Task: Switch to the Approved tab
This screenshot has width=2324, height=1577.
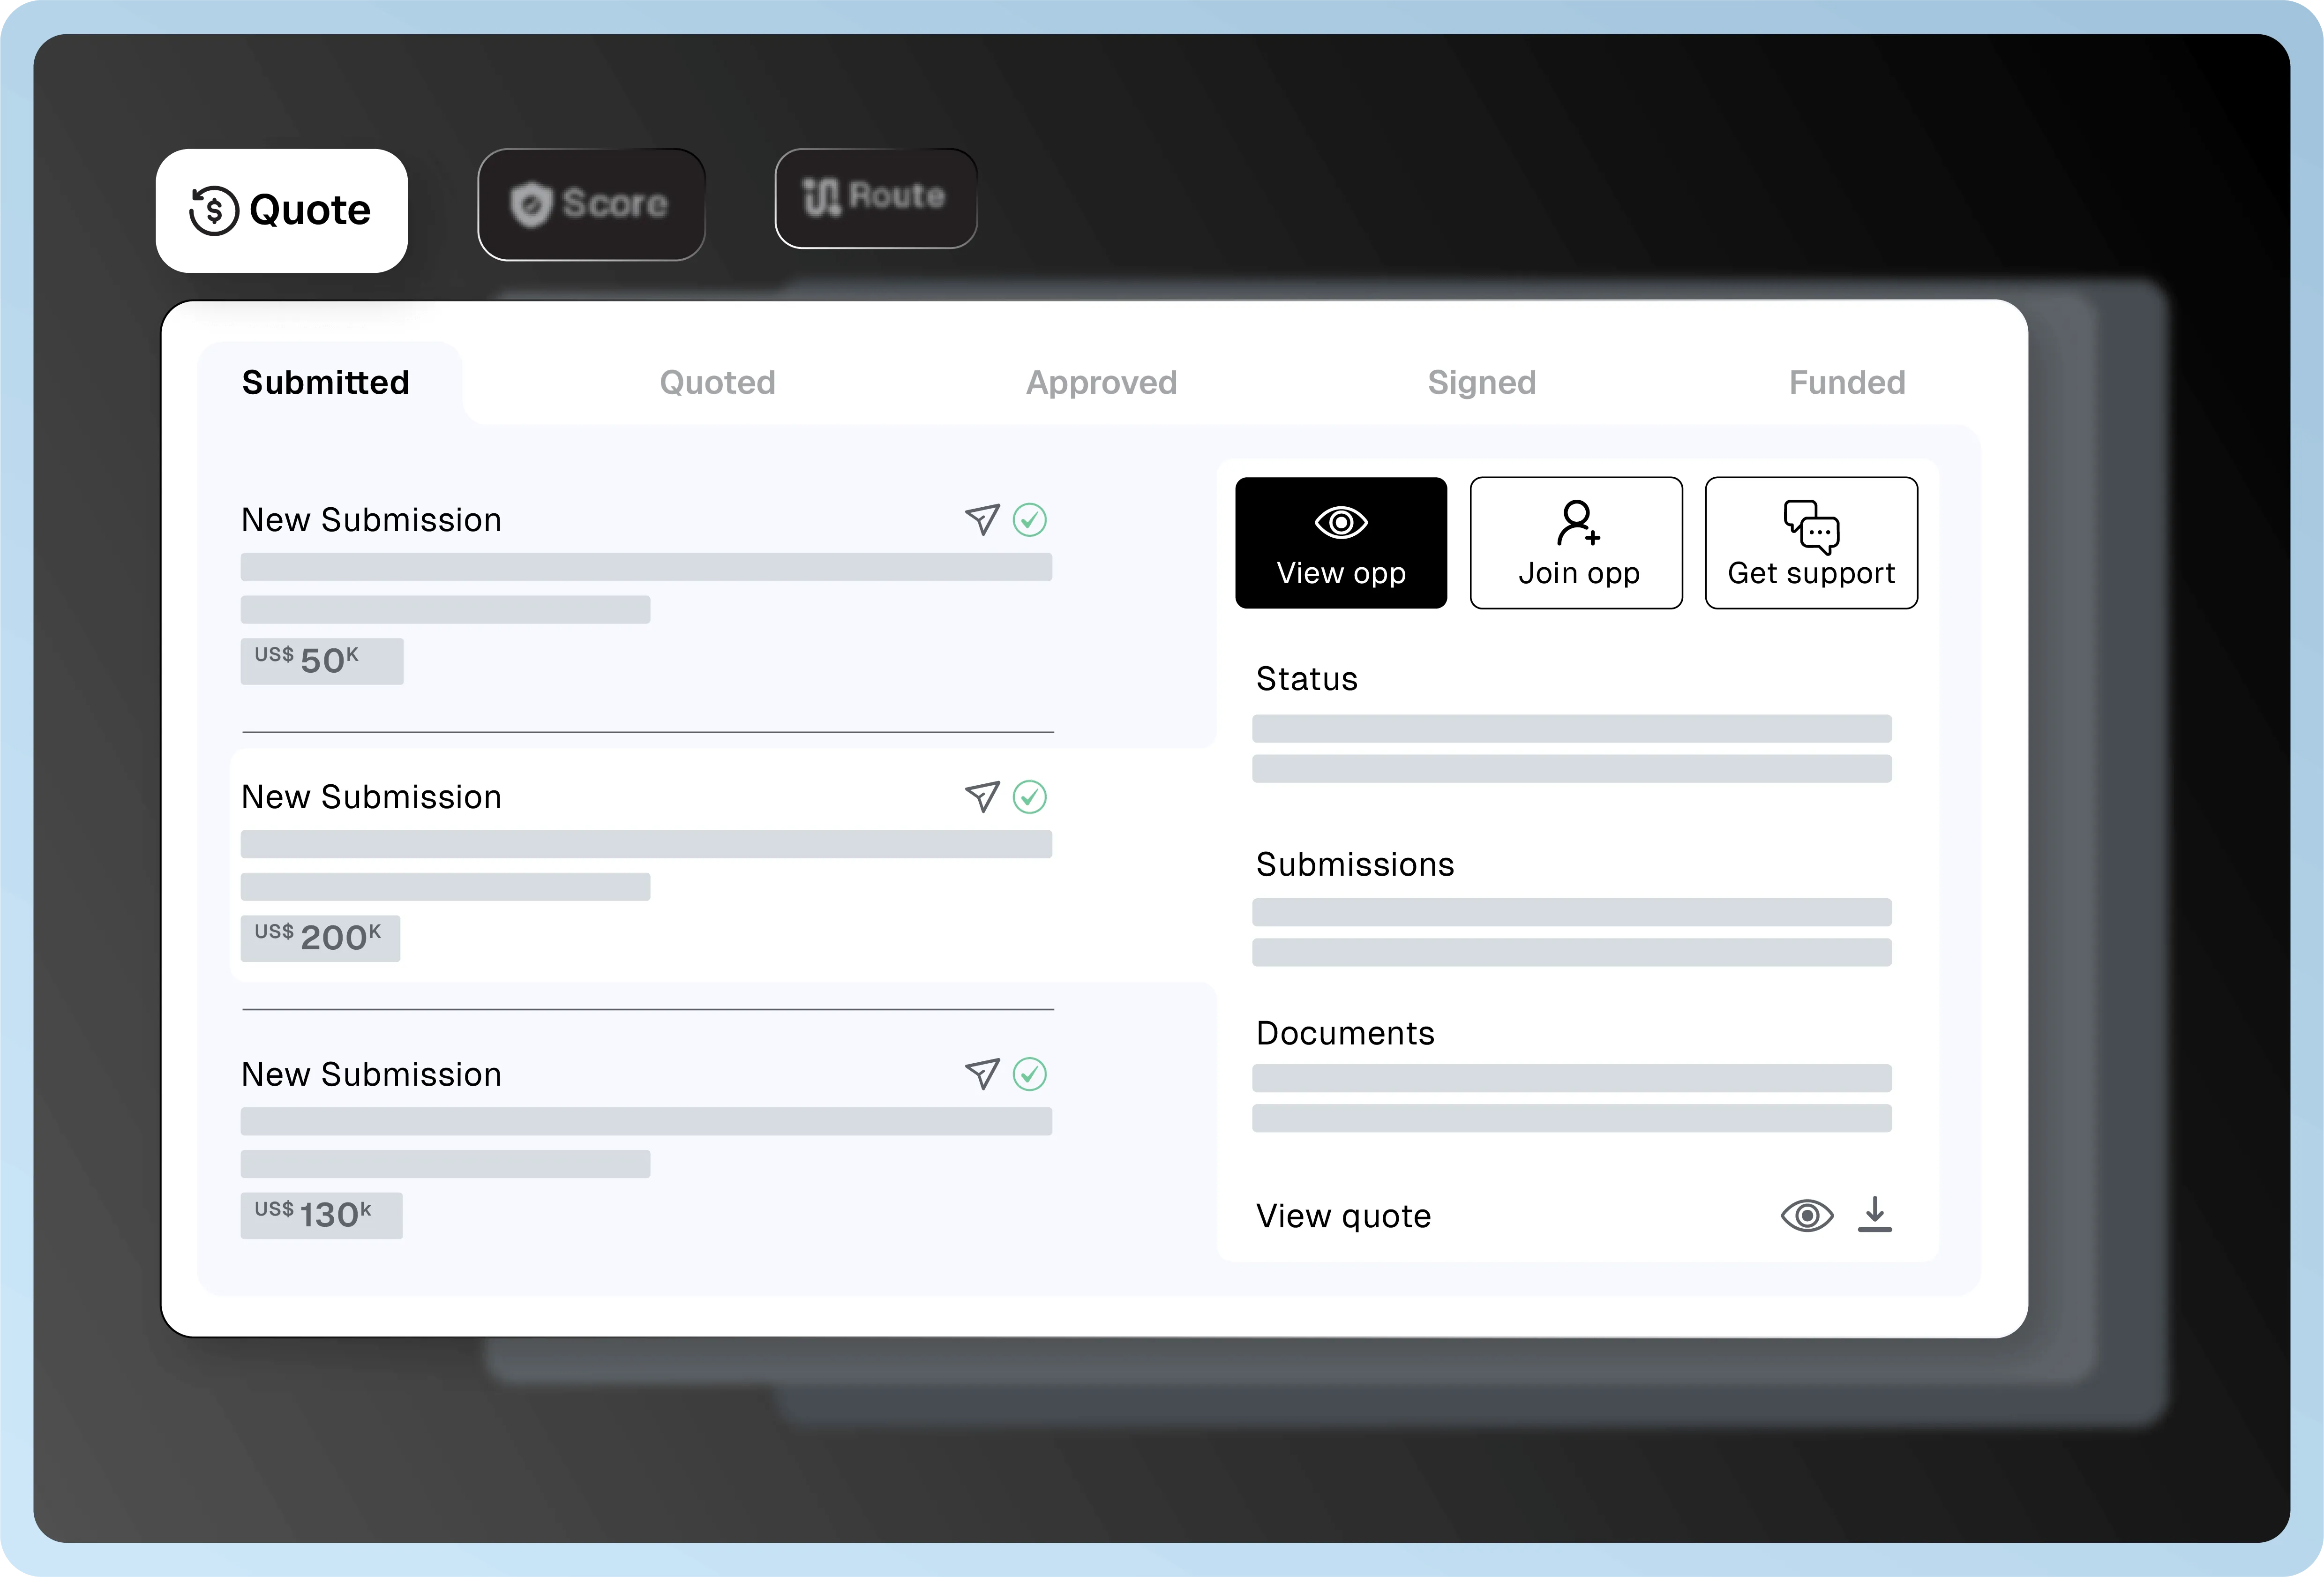Action: pos(1101,382)
